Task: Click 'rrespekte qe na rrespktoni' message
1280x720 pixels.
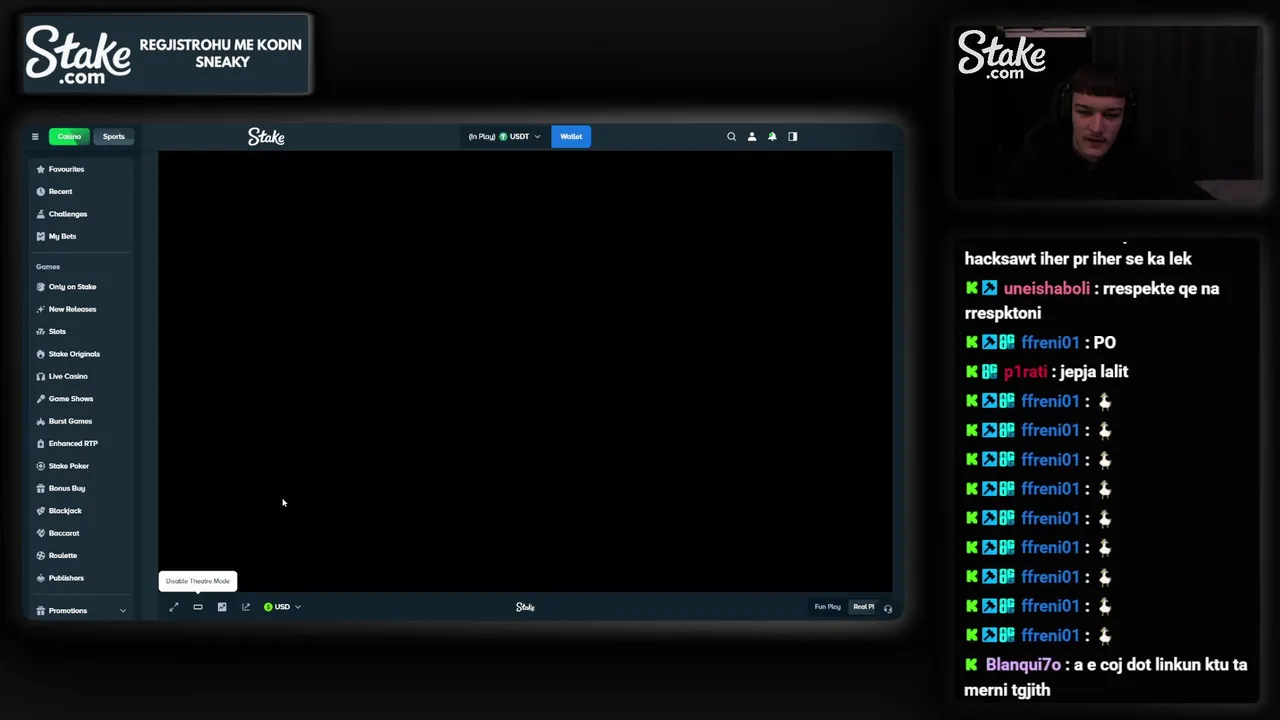Action: pyautogui.click(x=1092, y=300)
